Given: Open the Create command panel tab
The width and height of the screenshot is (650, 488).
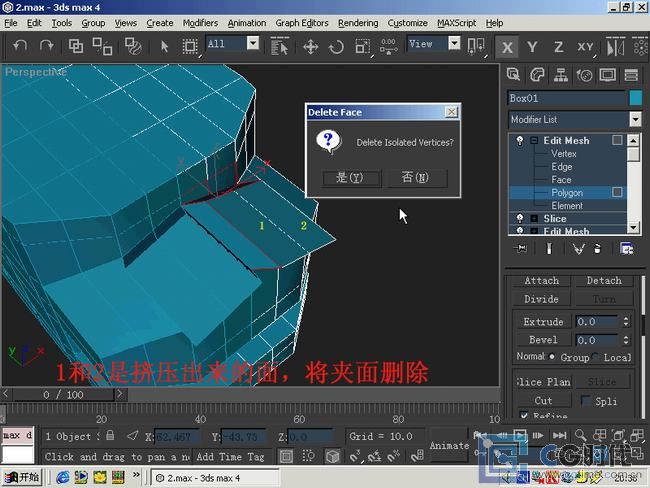Looking at the screenshot, I should pos(514,75).
